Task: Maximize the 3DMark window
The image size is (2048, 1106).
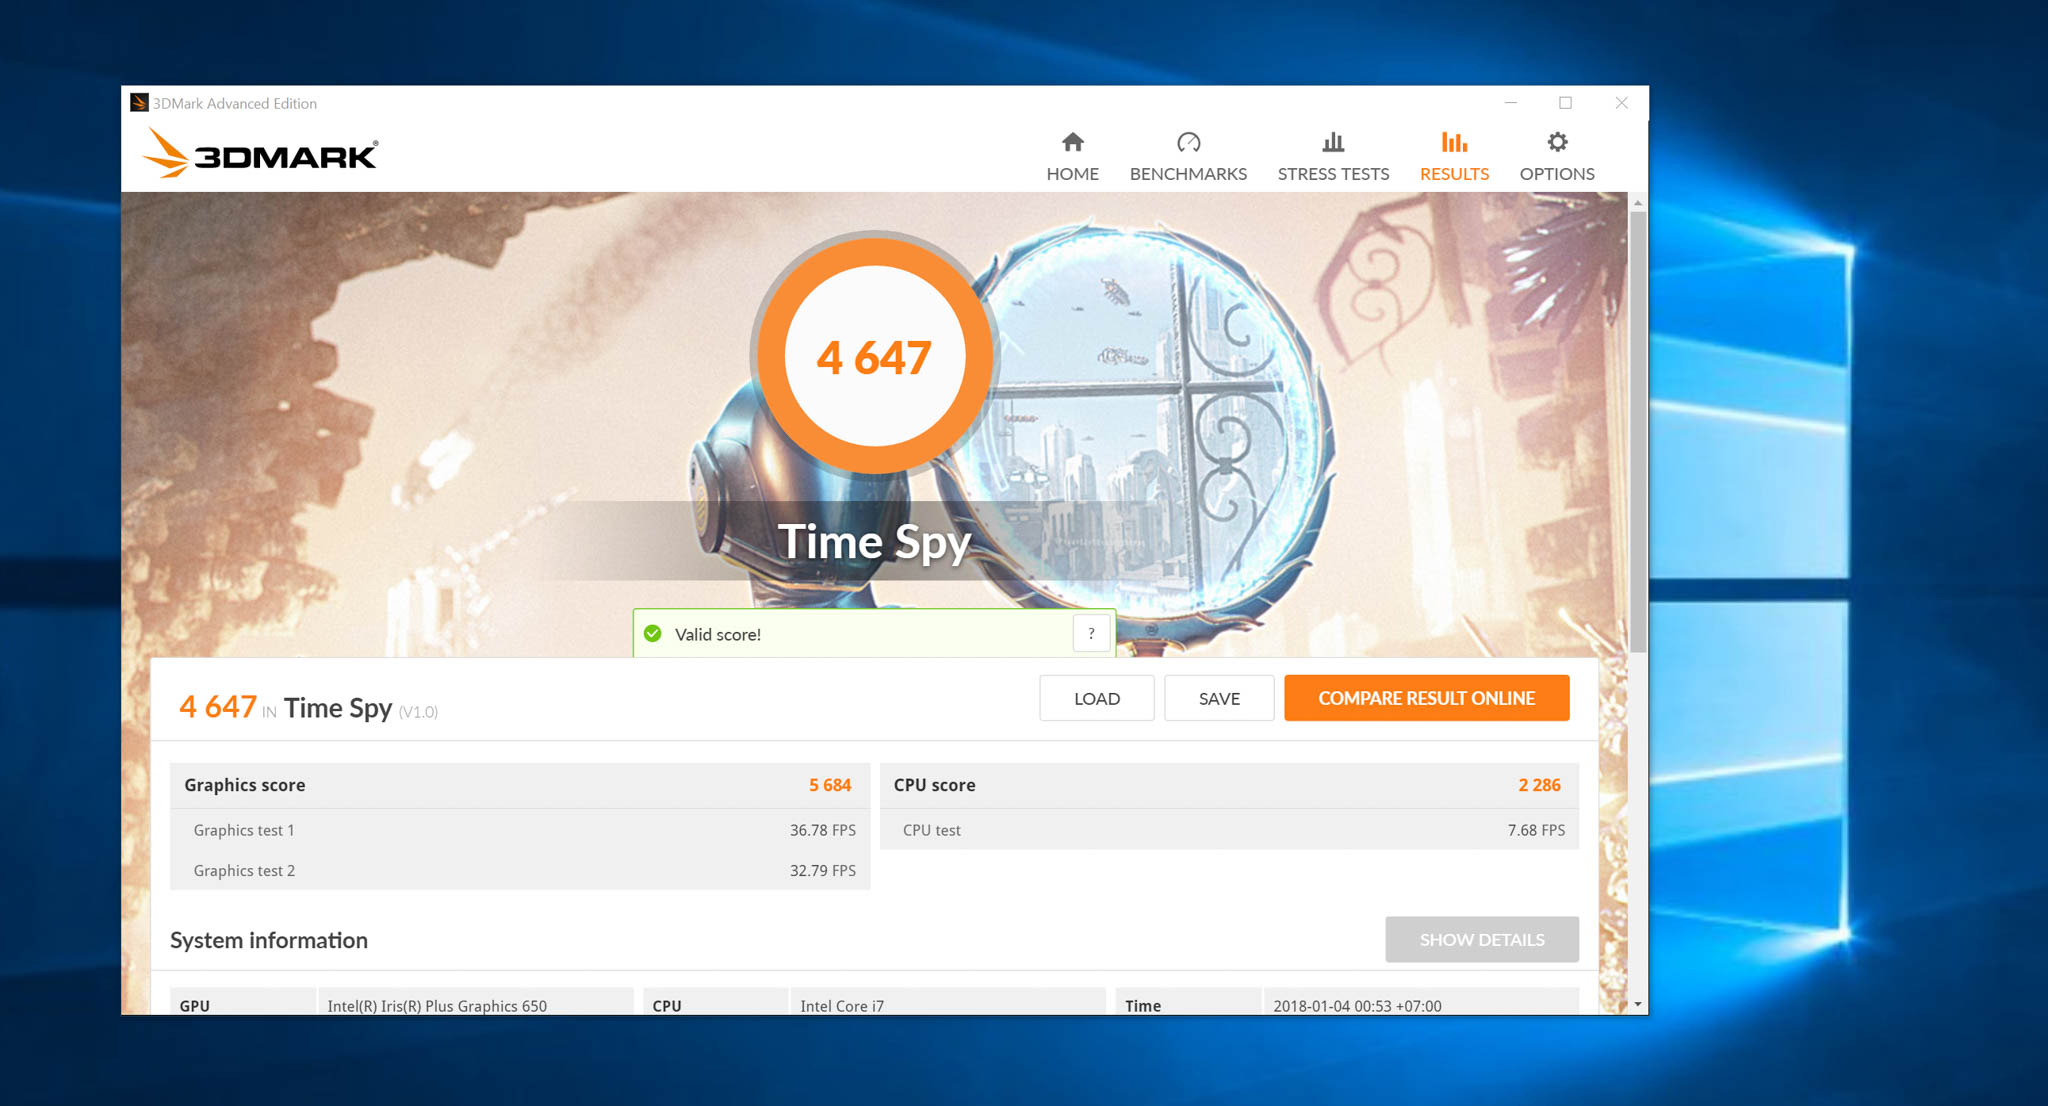Action: pos(1566,103)
